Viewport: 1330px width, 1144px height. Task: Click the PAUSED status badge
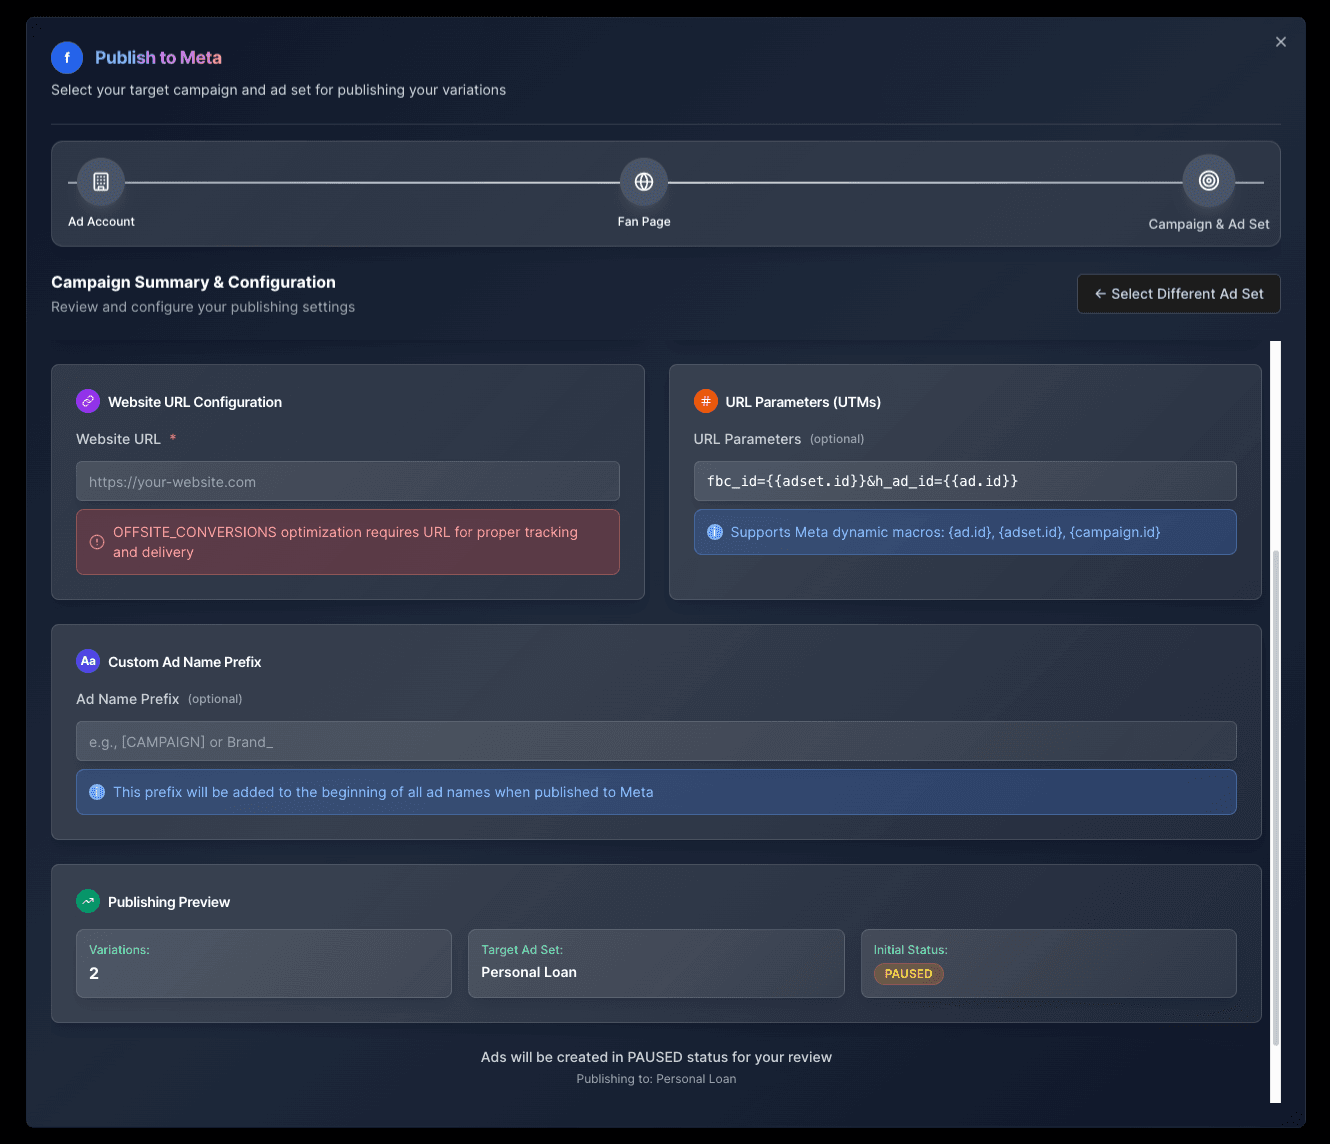[908, 973]
